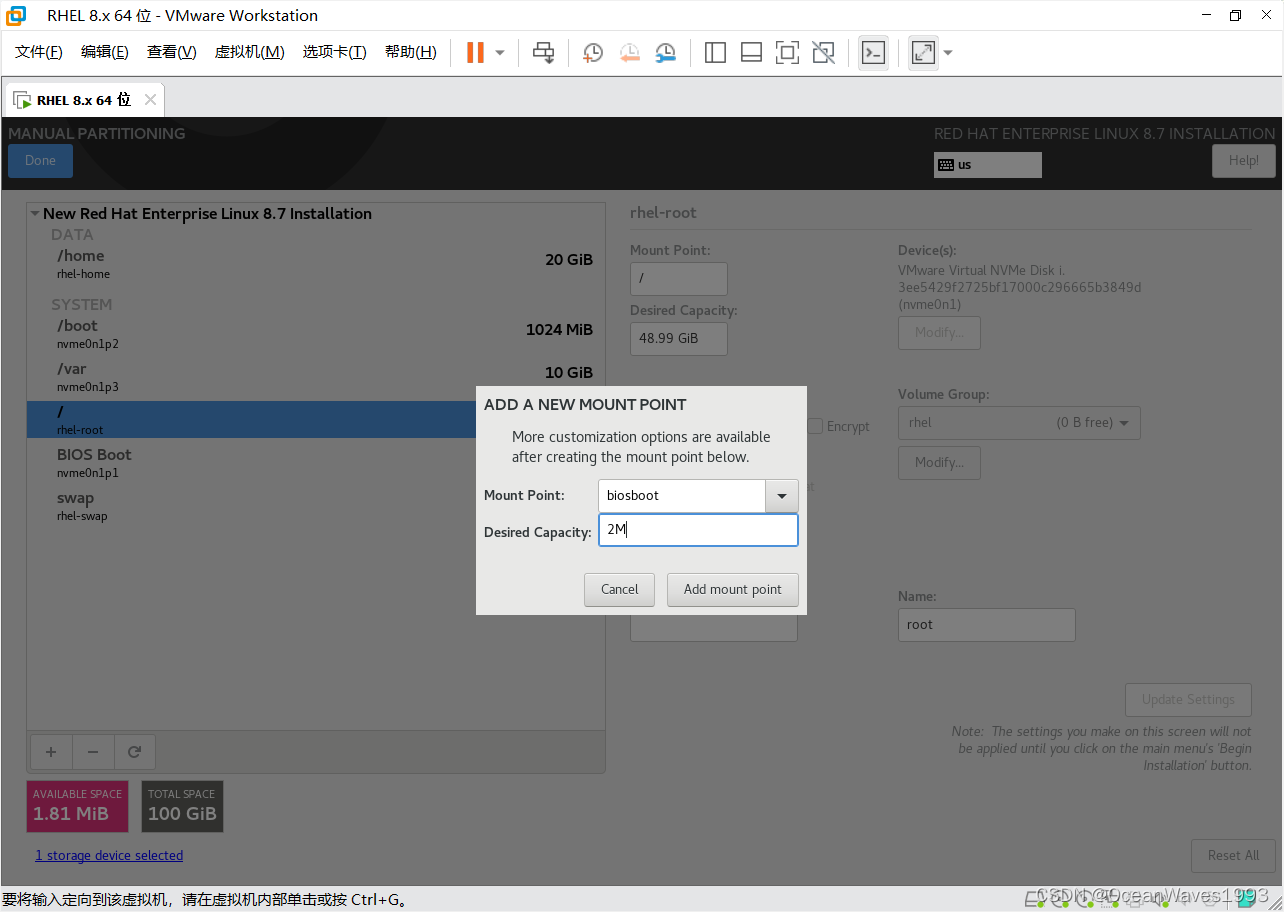This screenshot has width=1284, height=912.
Task: Click the Update Settings button
Action: (x=1188, y=700)
